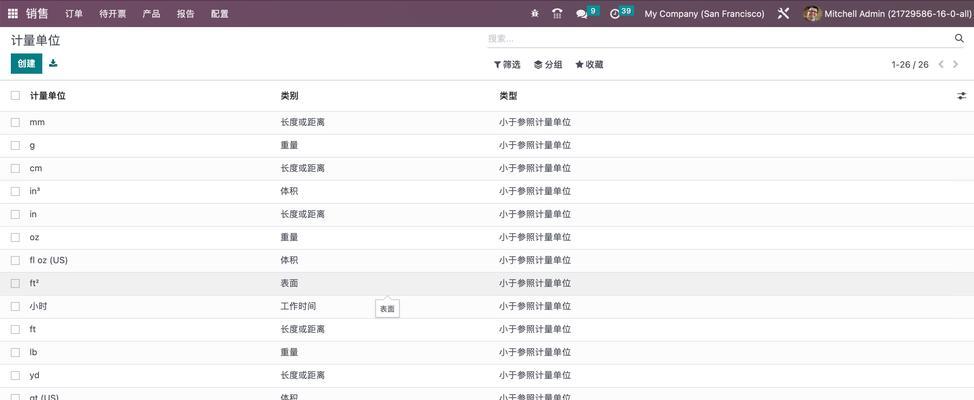Viewport: 974px width, 400px height.
Task: Click the wrench tools icon in navbar
Action: pos(783,14)
